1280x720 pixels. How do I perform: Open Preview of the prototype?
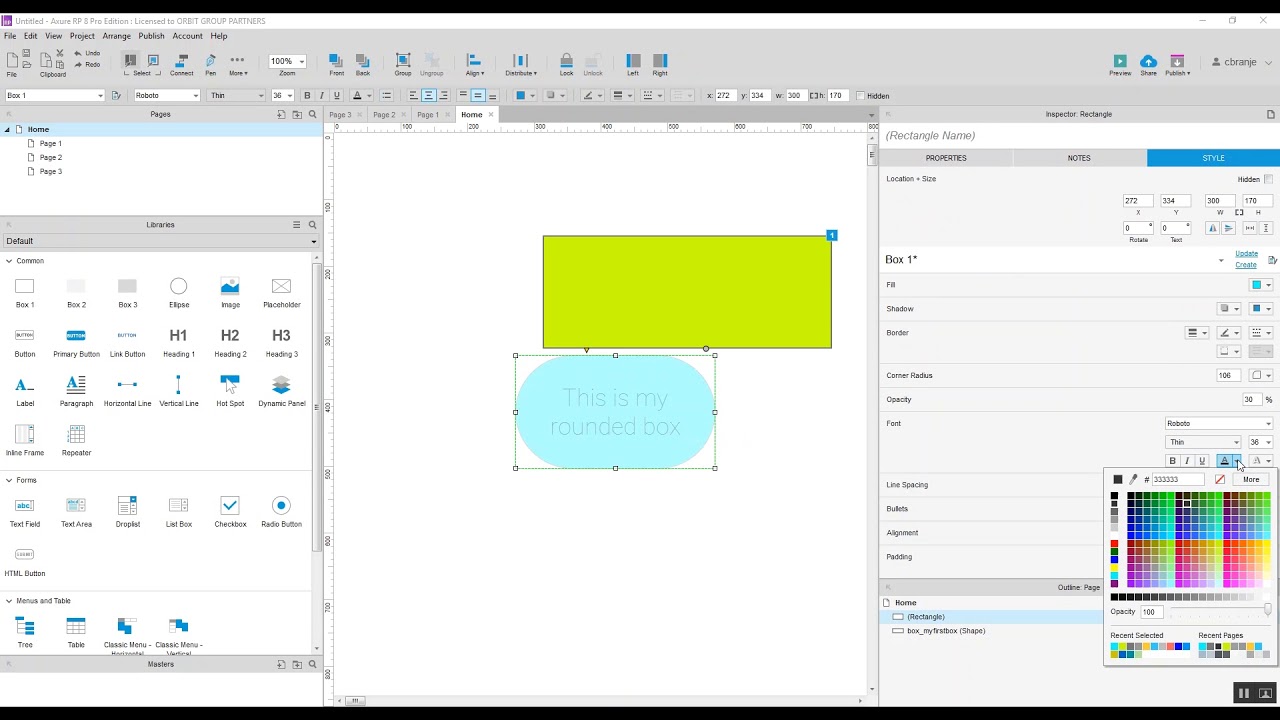coord(1120,65)
